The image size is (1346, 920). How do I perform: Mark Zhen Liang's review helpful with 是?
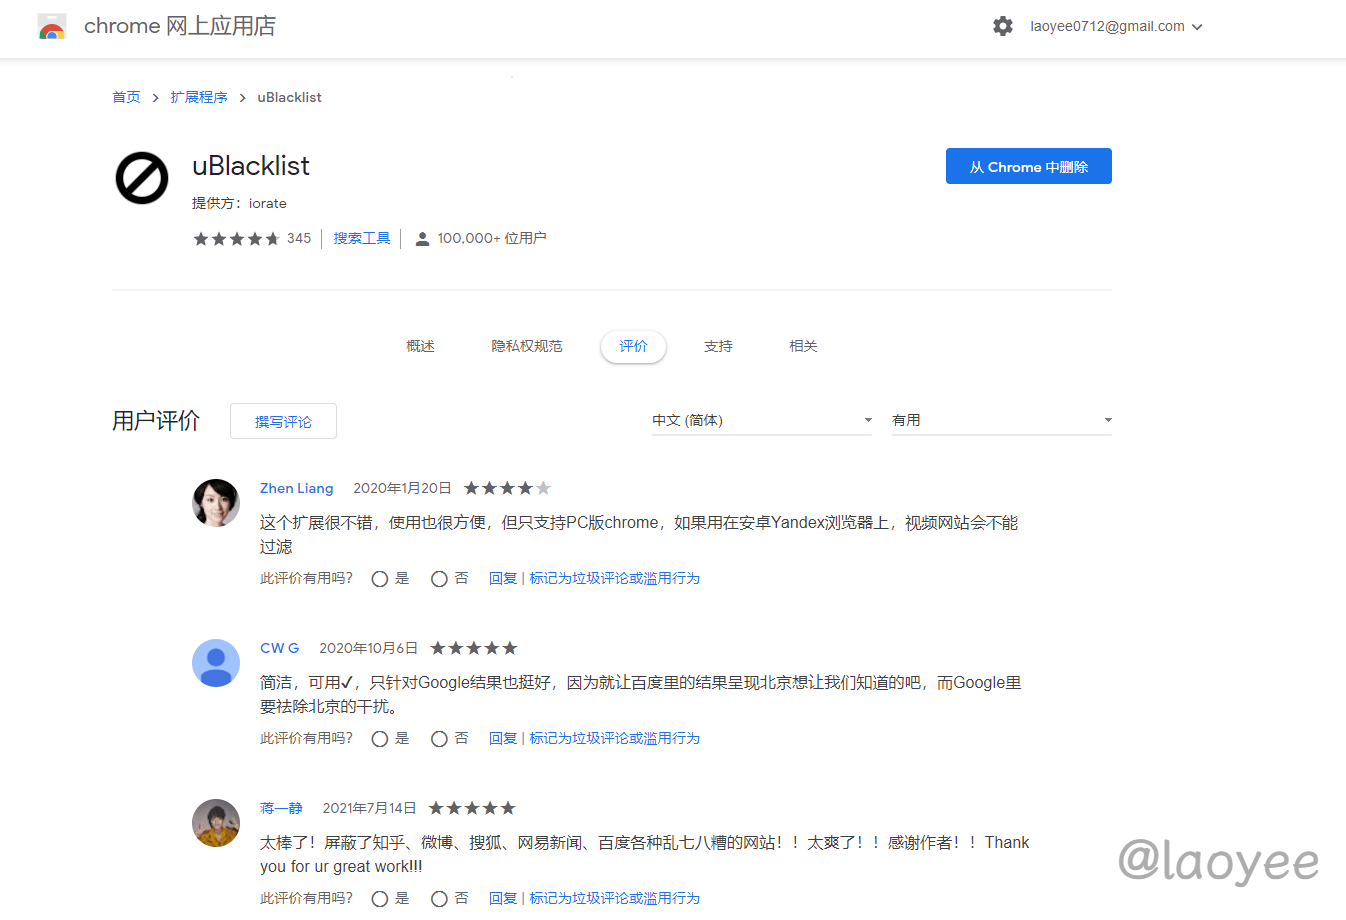pos(380,579)
